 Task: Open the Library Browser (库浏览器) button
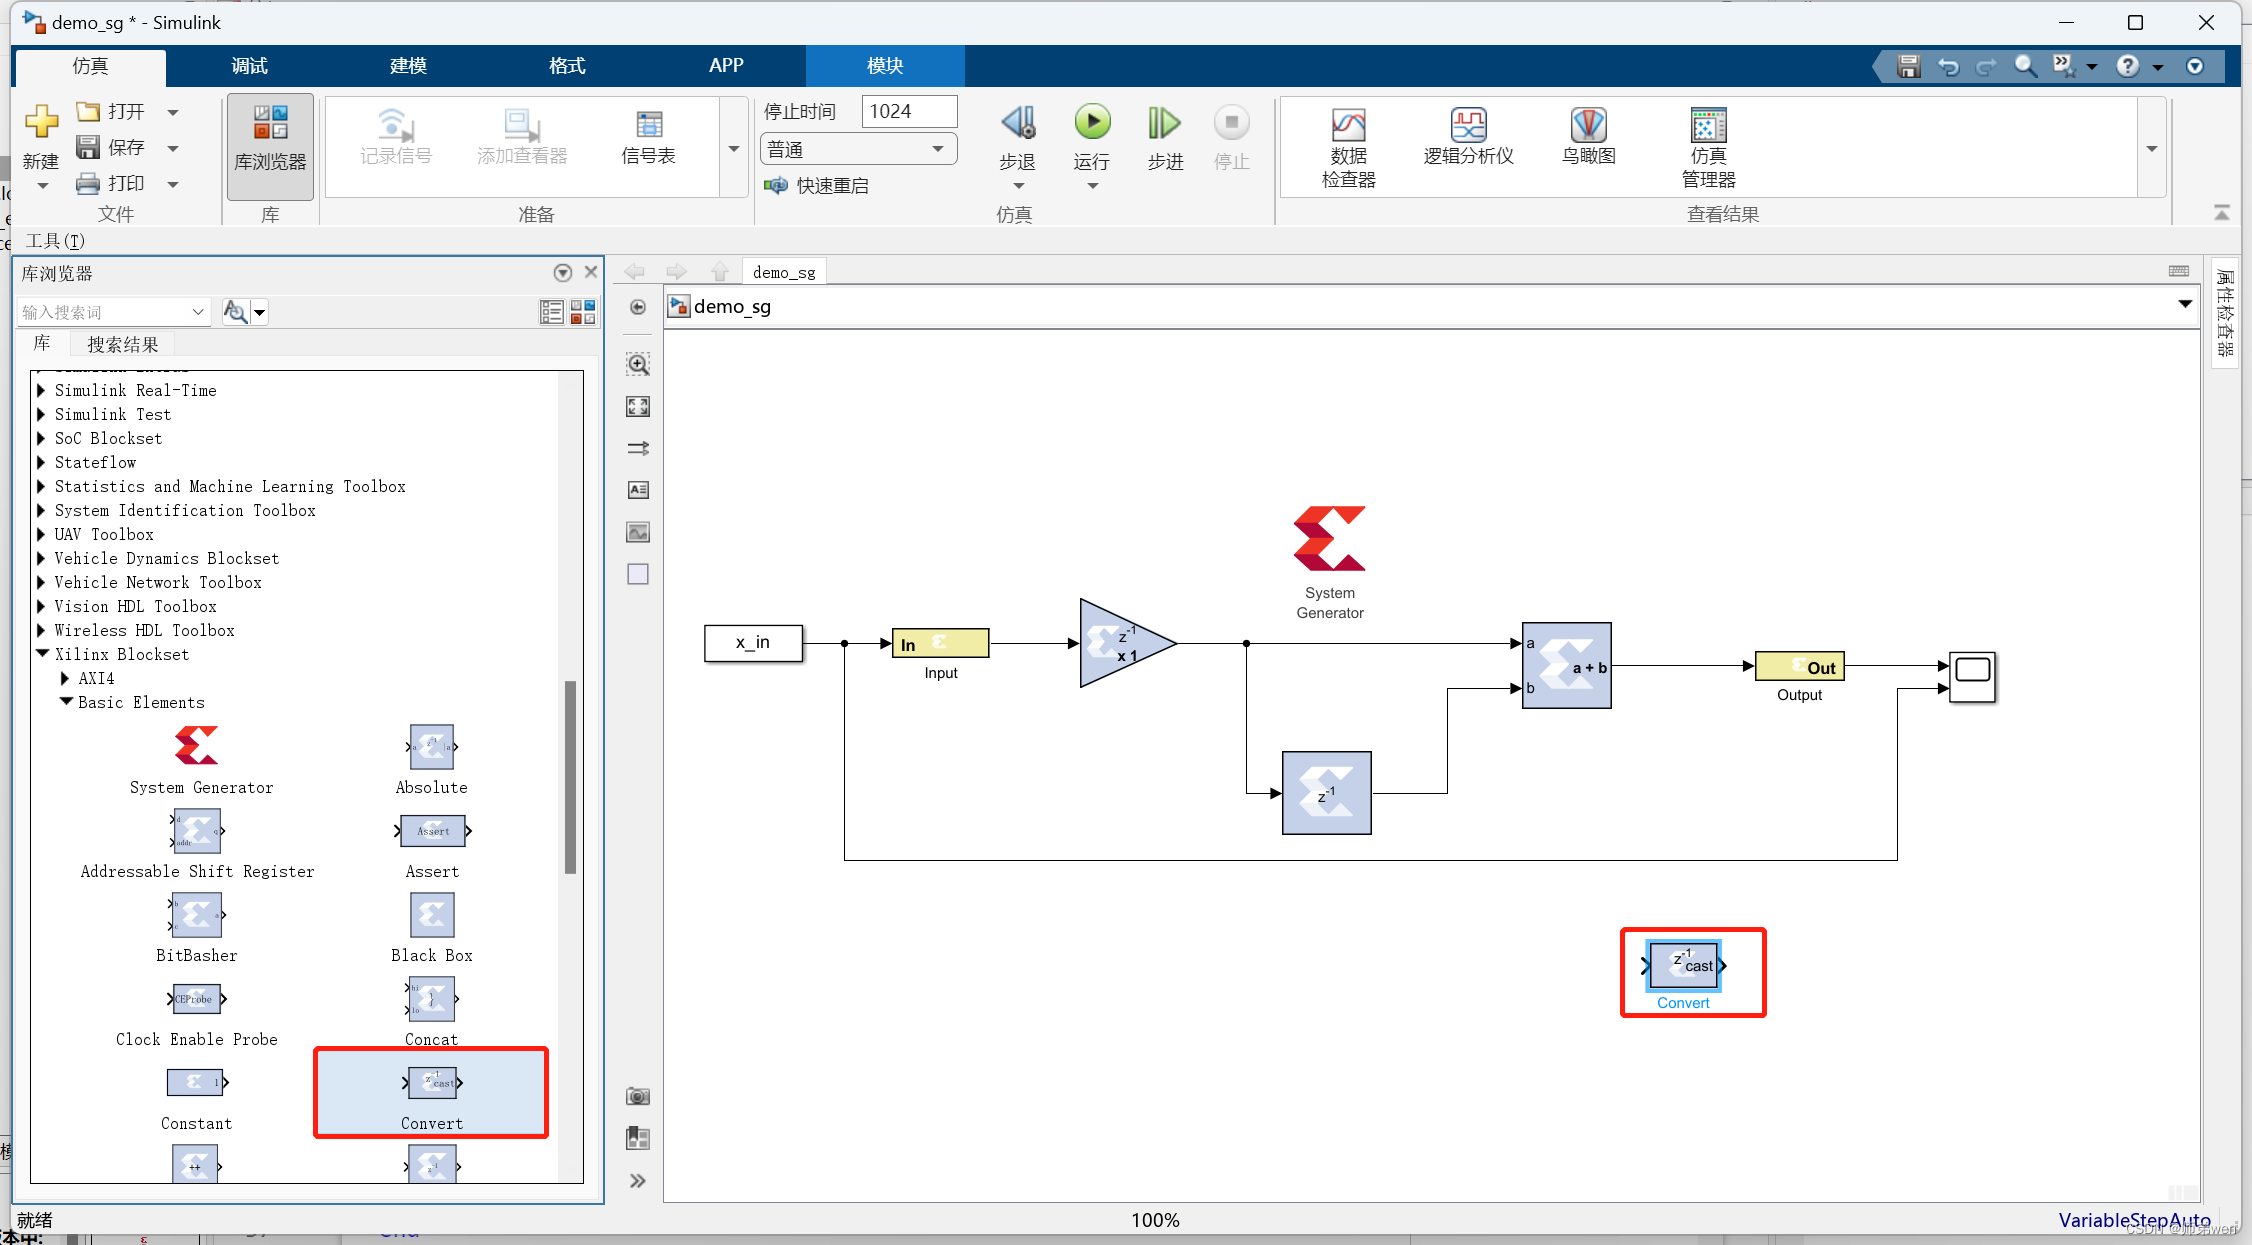tap(270, 146)
